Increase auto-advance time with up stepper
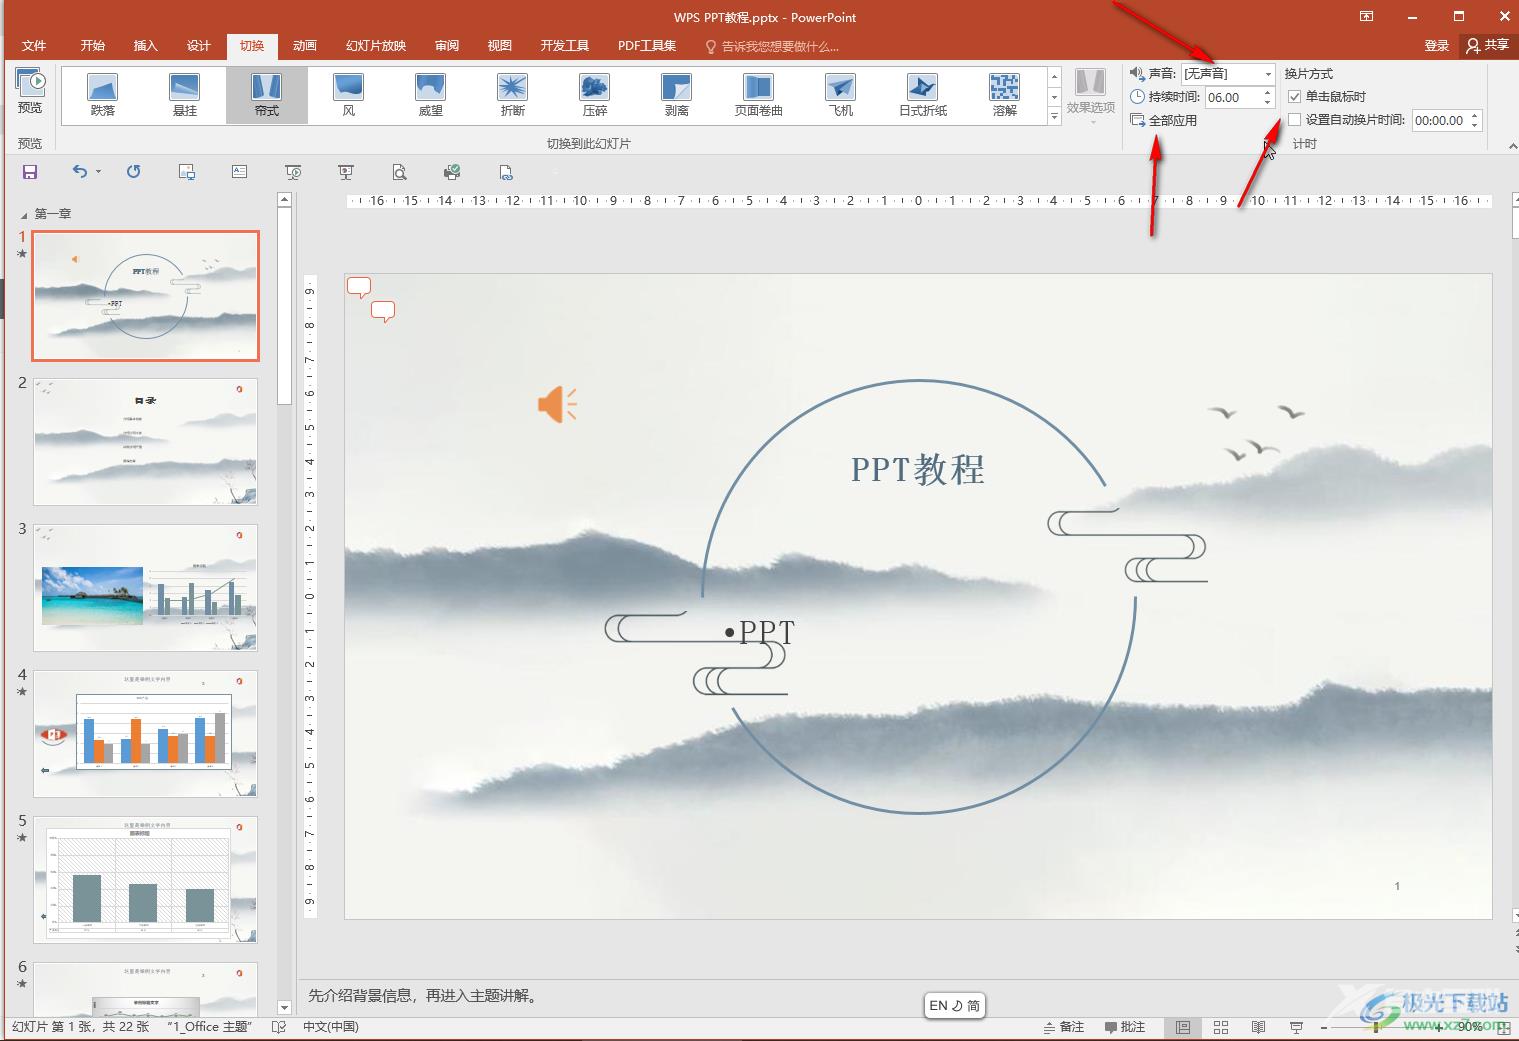 [1474, 116]
